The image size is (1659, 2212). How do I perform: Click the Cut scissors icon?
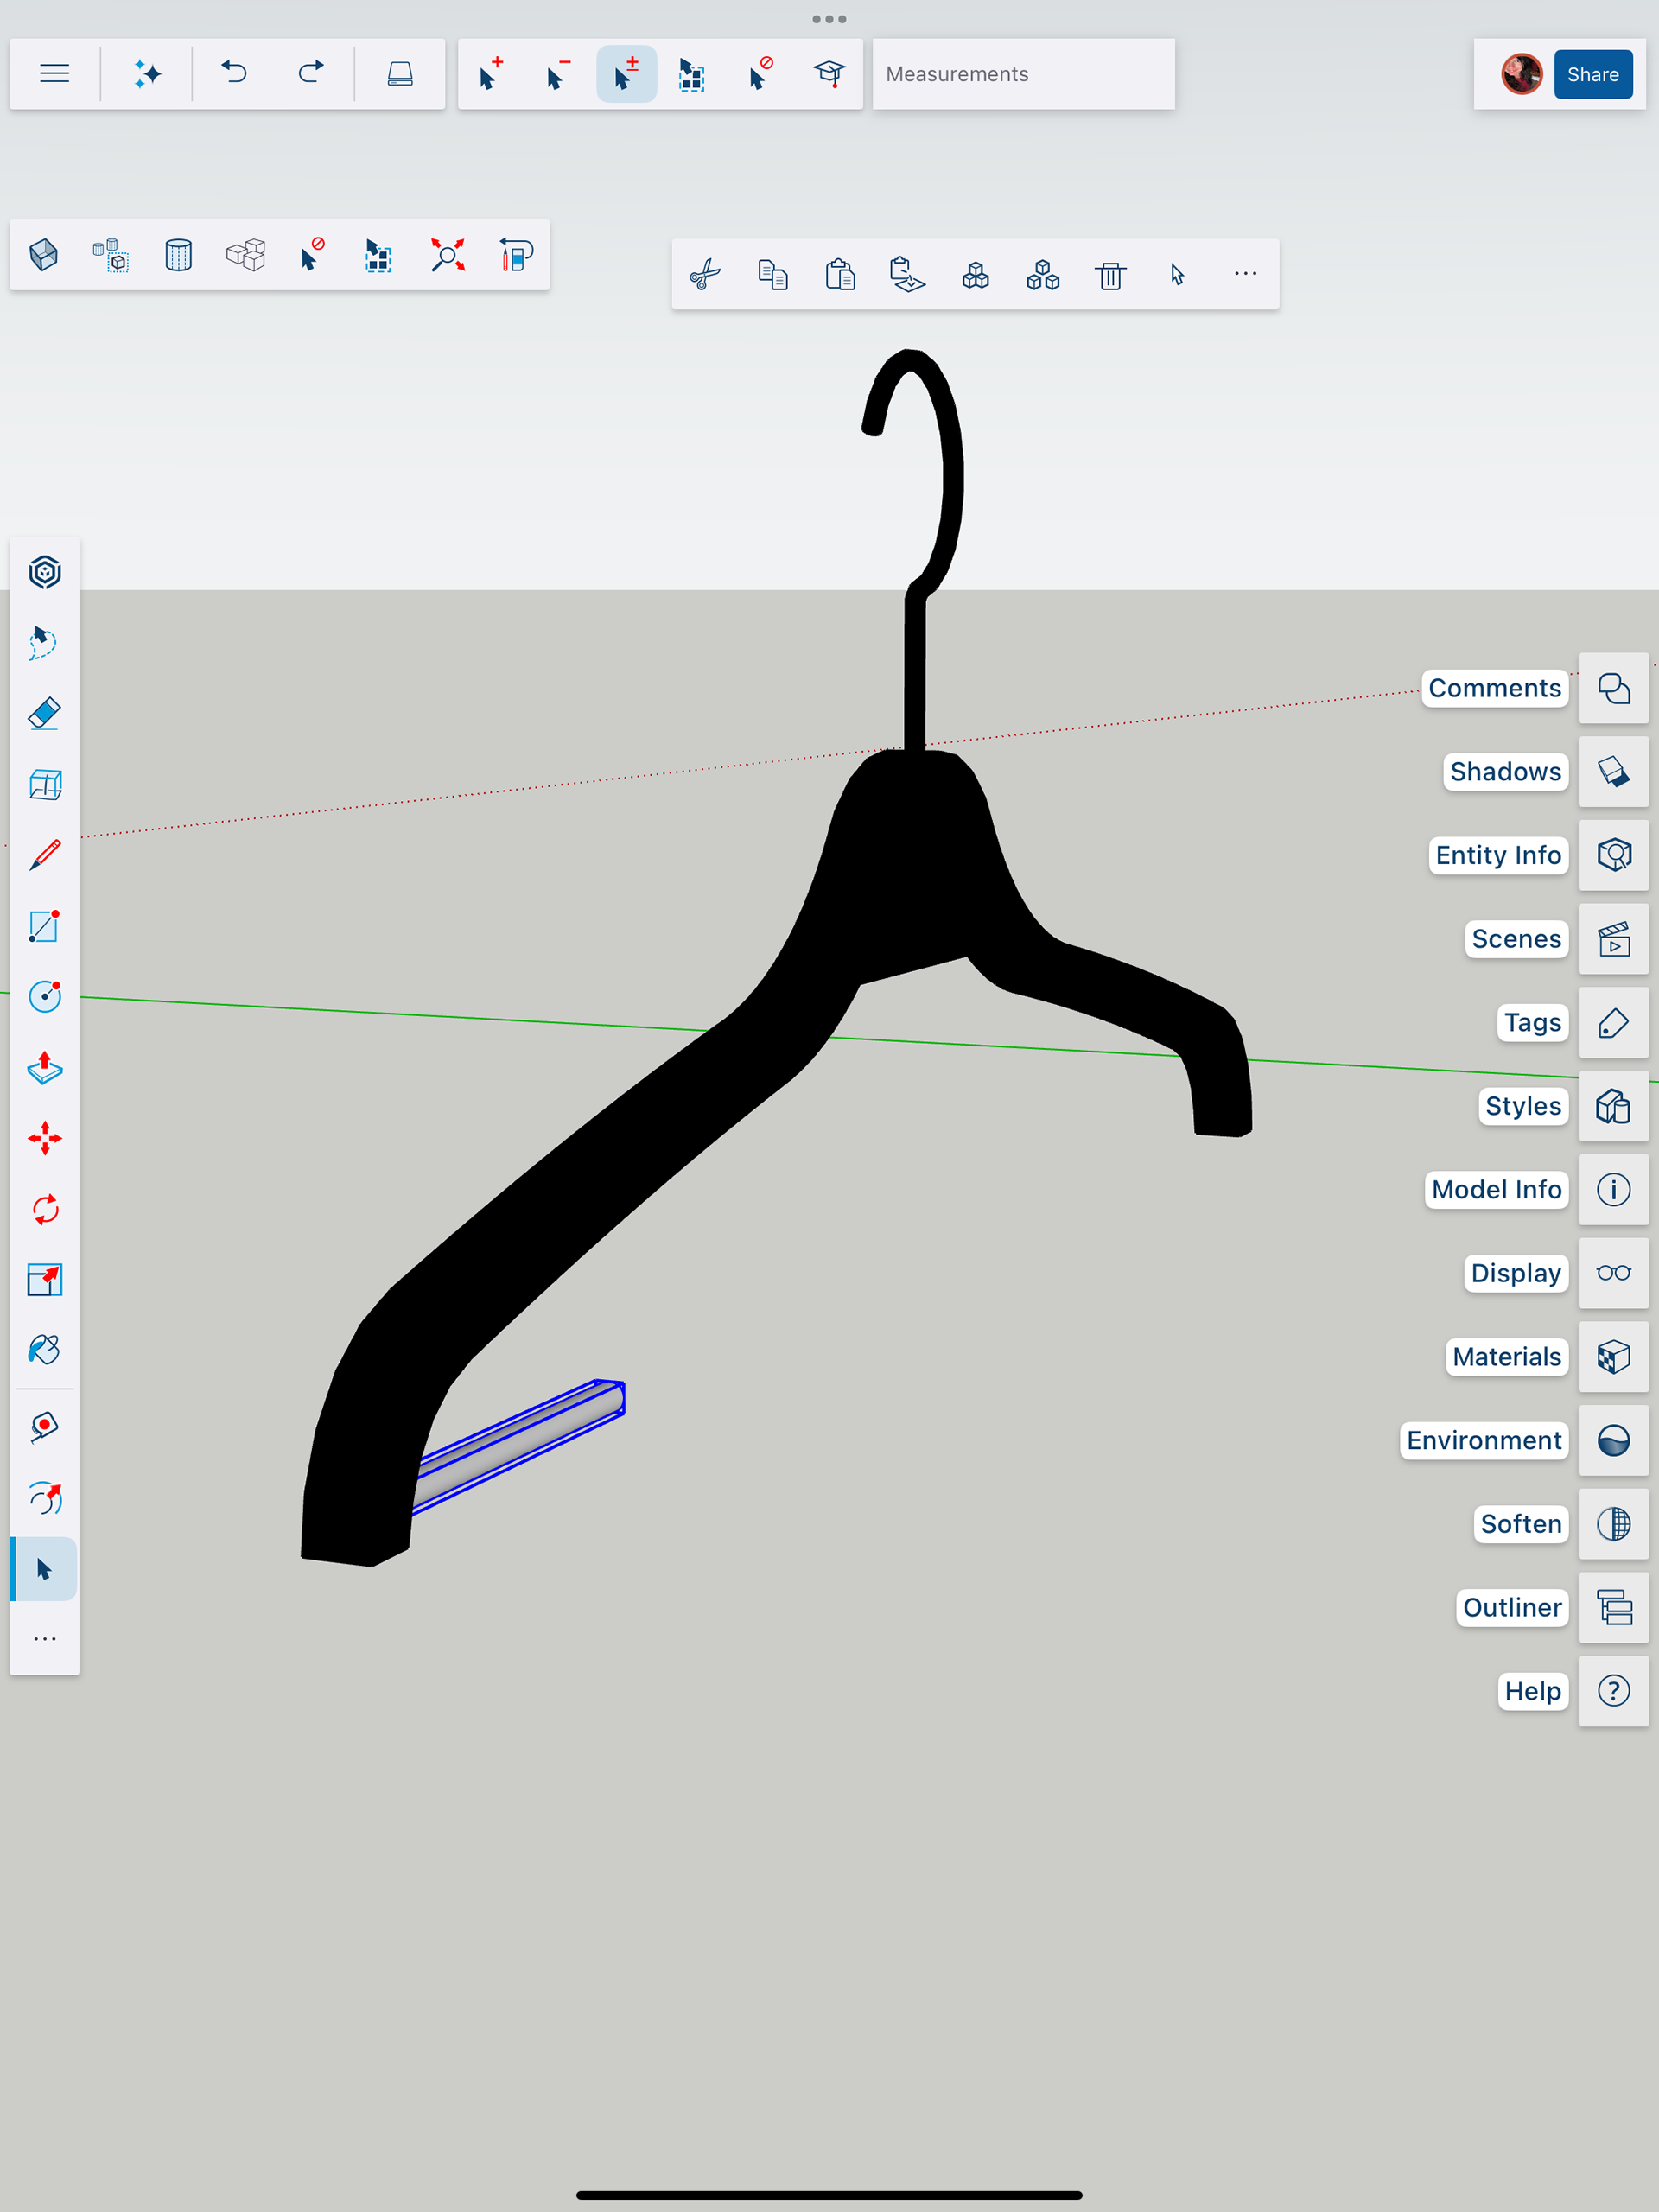(x=705, y=274)
